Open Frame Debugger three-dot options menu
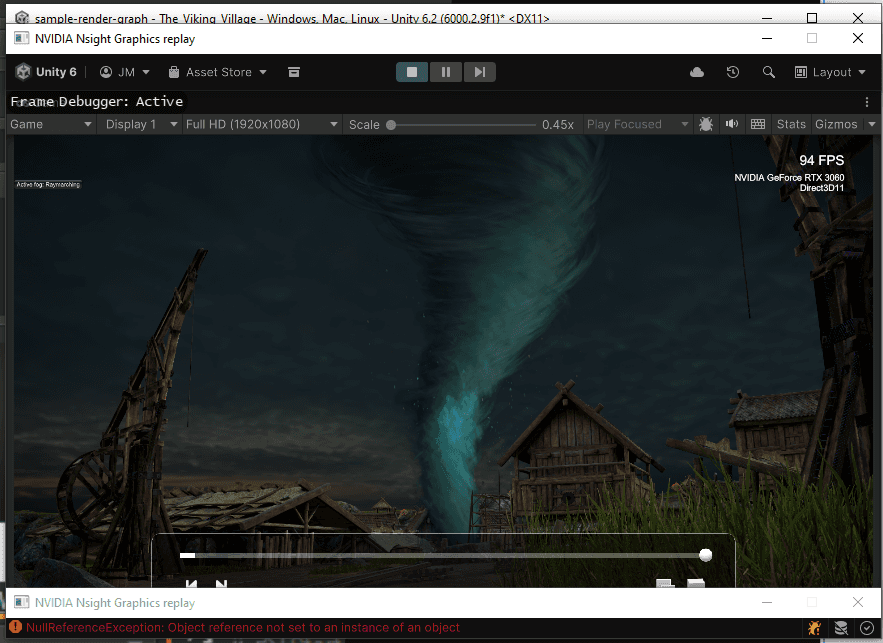Viewport: 883px width, 643px height. coord(867,102)
